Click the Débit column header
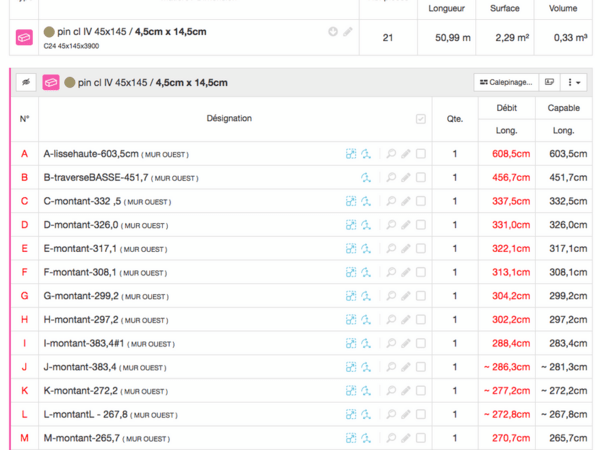The height and width of the screenshot is (450, 600). pyautogui.click(x=507, y=108)
